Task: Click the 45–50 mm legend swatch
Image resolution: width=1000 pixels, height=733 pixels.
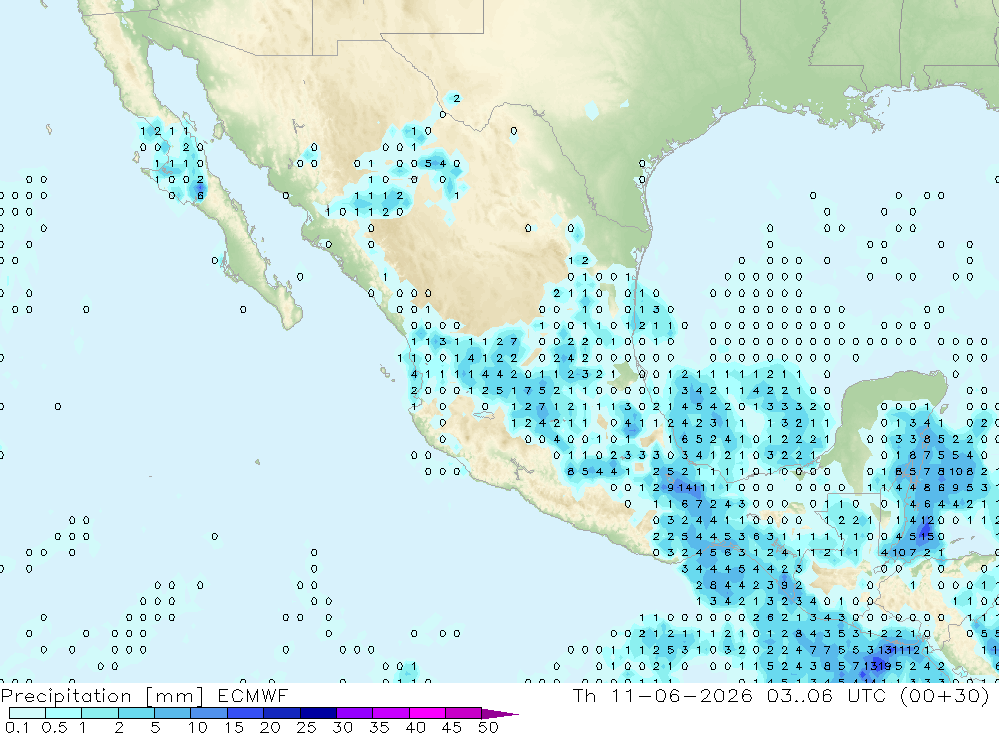Action: pyautogui.click(x=463, y=713)
